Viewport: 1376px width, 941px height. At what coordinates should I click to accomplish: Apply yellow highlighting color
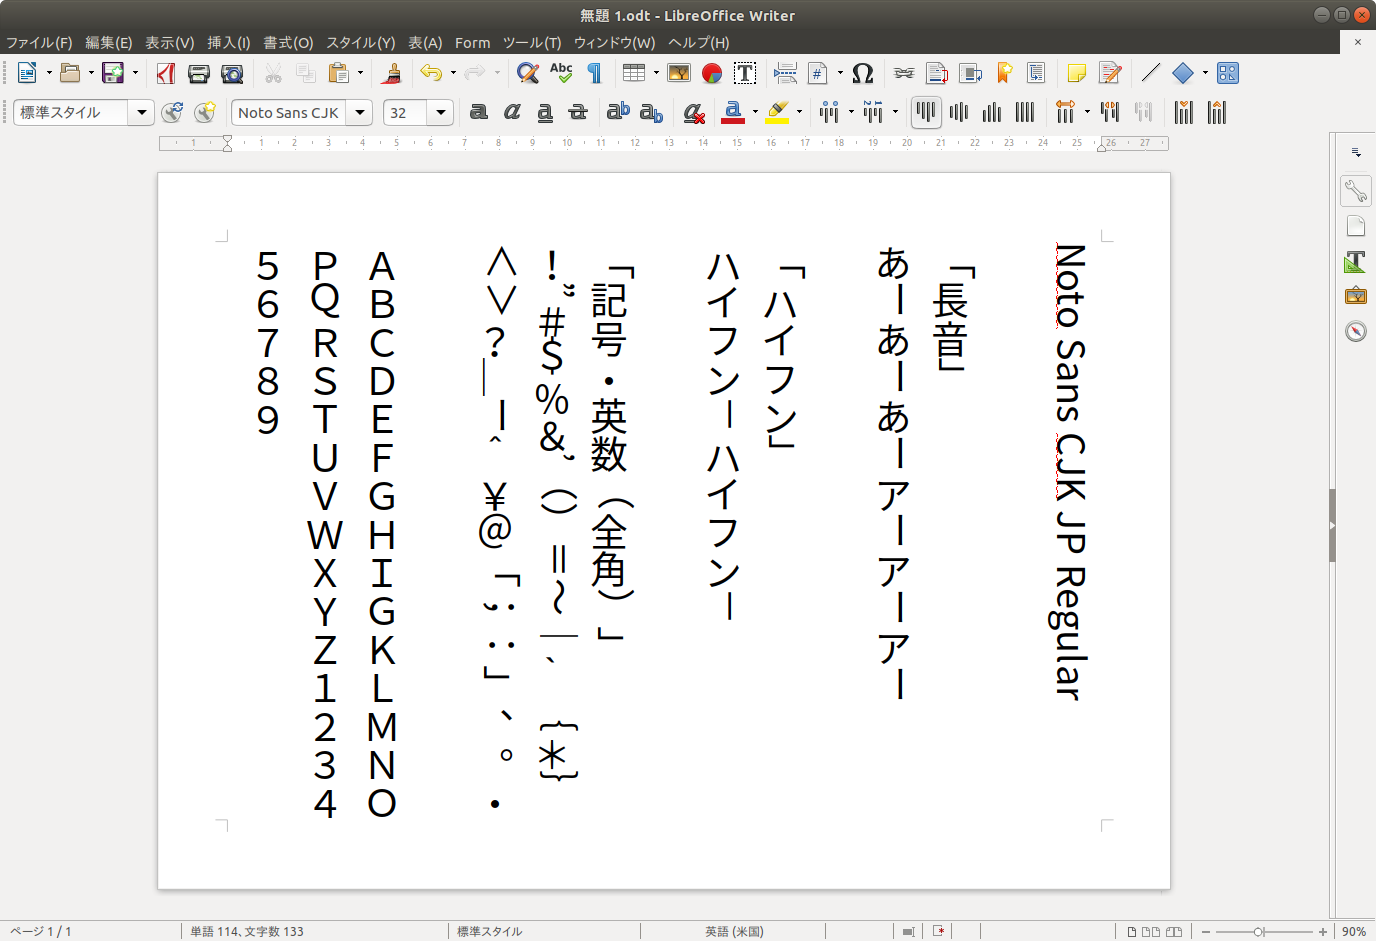tap(777, 112)
